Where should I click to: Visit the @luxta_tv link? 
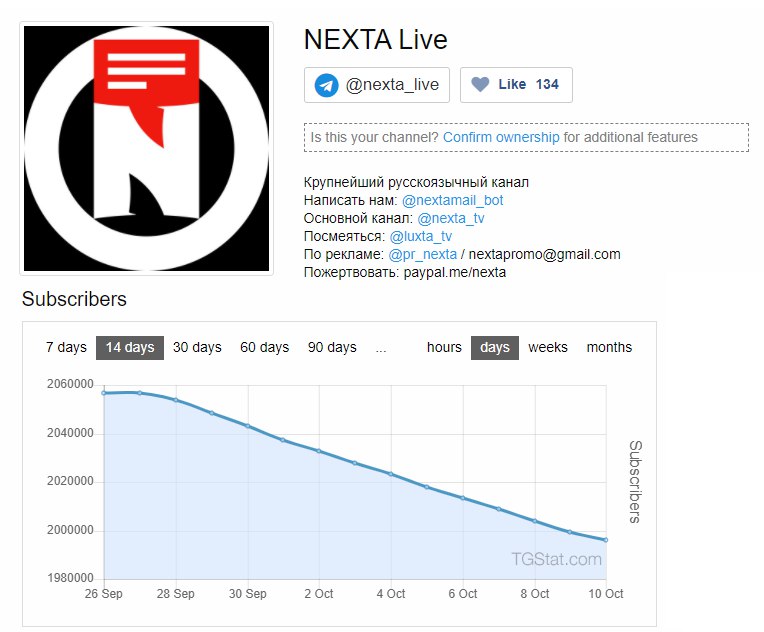(x=420, y=236)
